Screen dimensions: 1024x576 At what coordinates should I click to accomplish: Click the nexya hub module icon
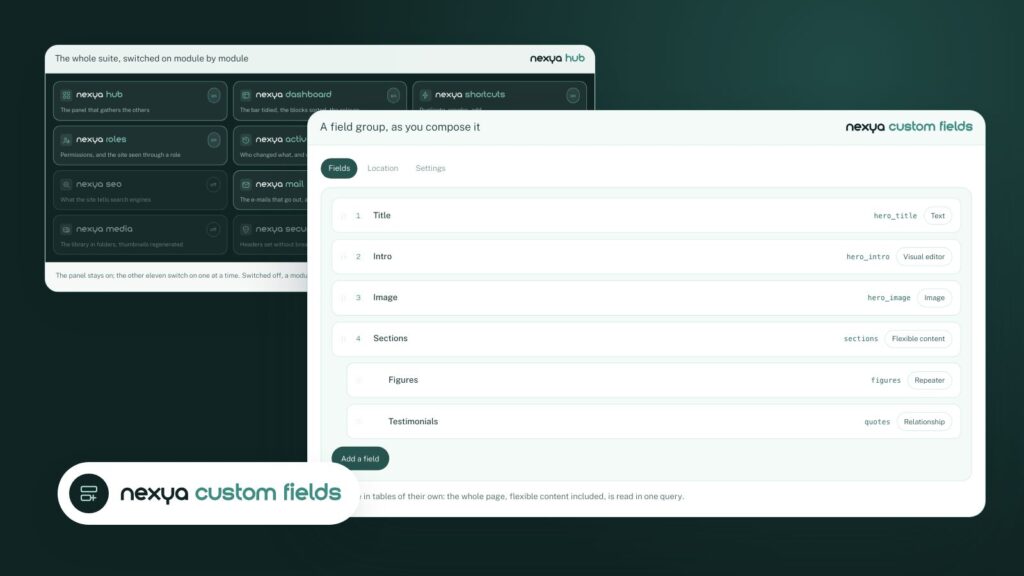(x=66, y=95)
